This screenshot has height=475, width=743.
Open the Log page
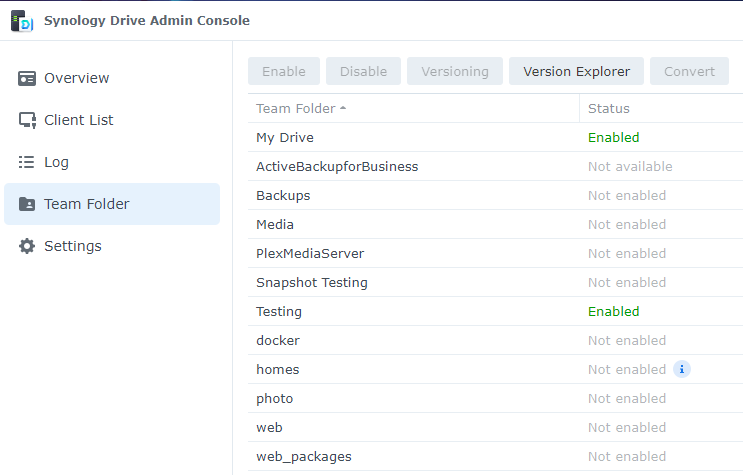[112, 162]
